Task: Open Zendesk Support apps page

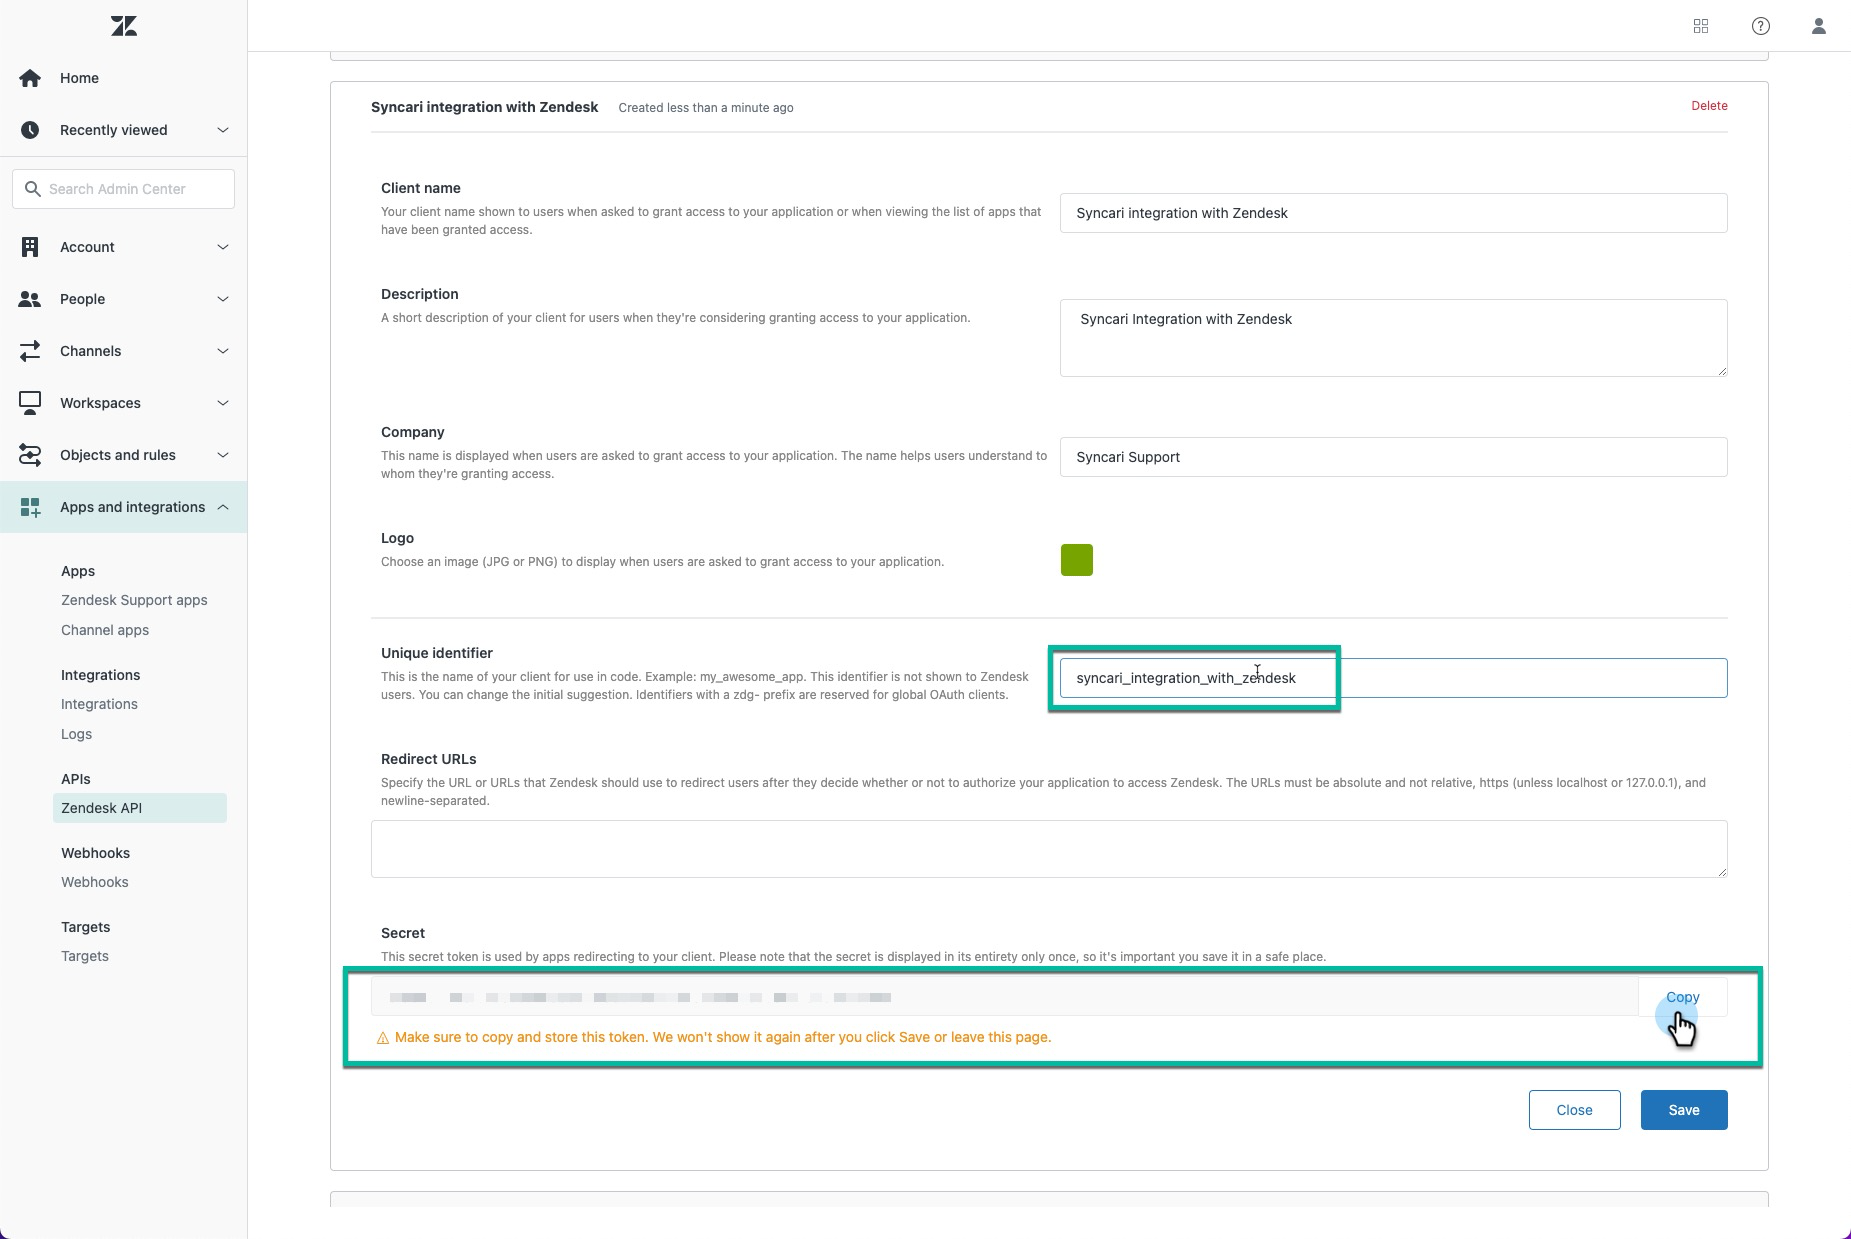Action: click(134, 600)
